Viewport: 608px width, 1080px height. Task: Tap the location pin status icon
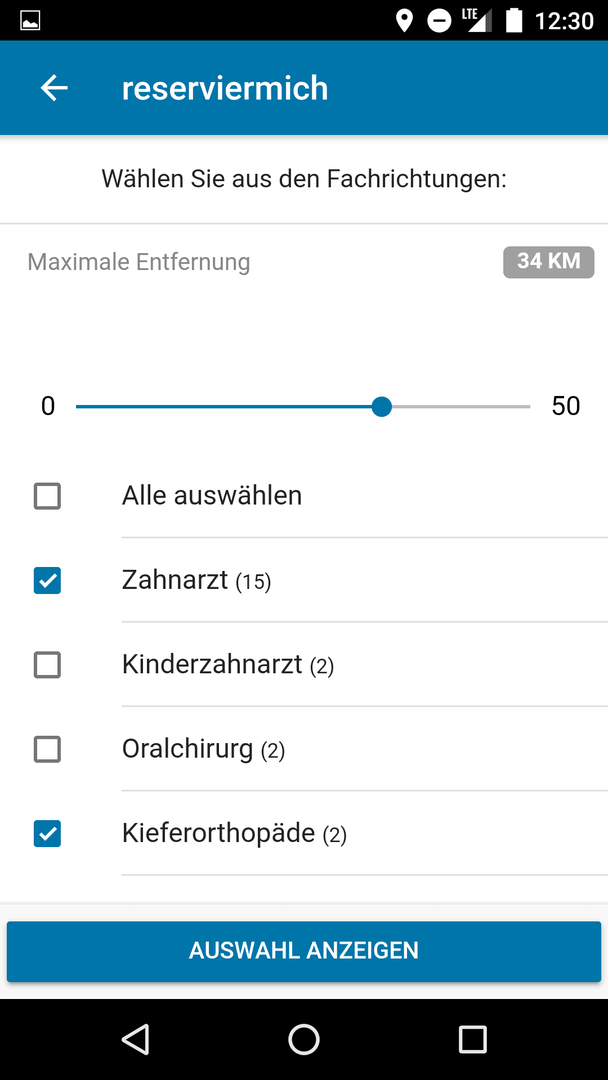click(404, 21)
